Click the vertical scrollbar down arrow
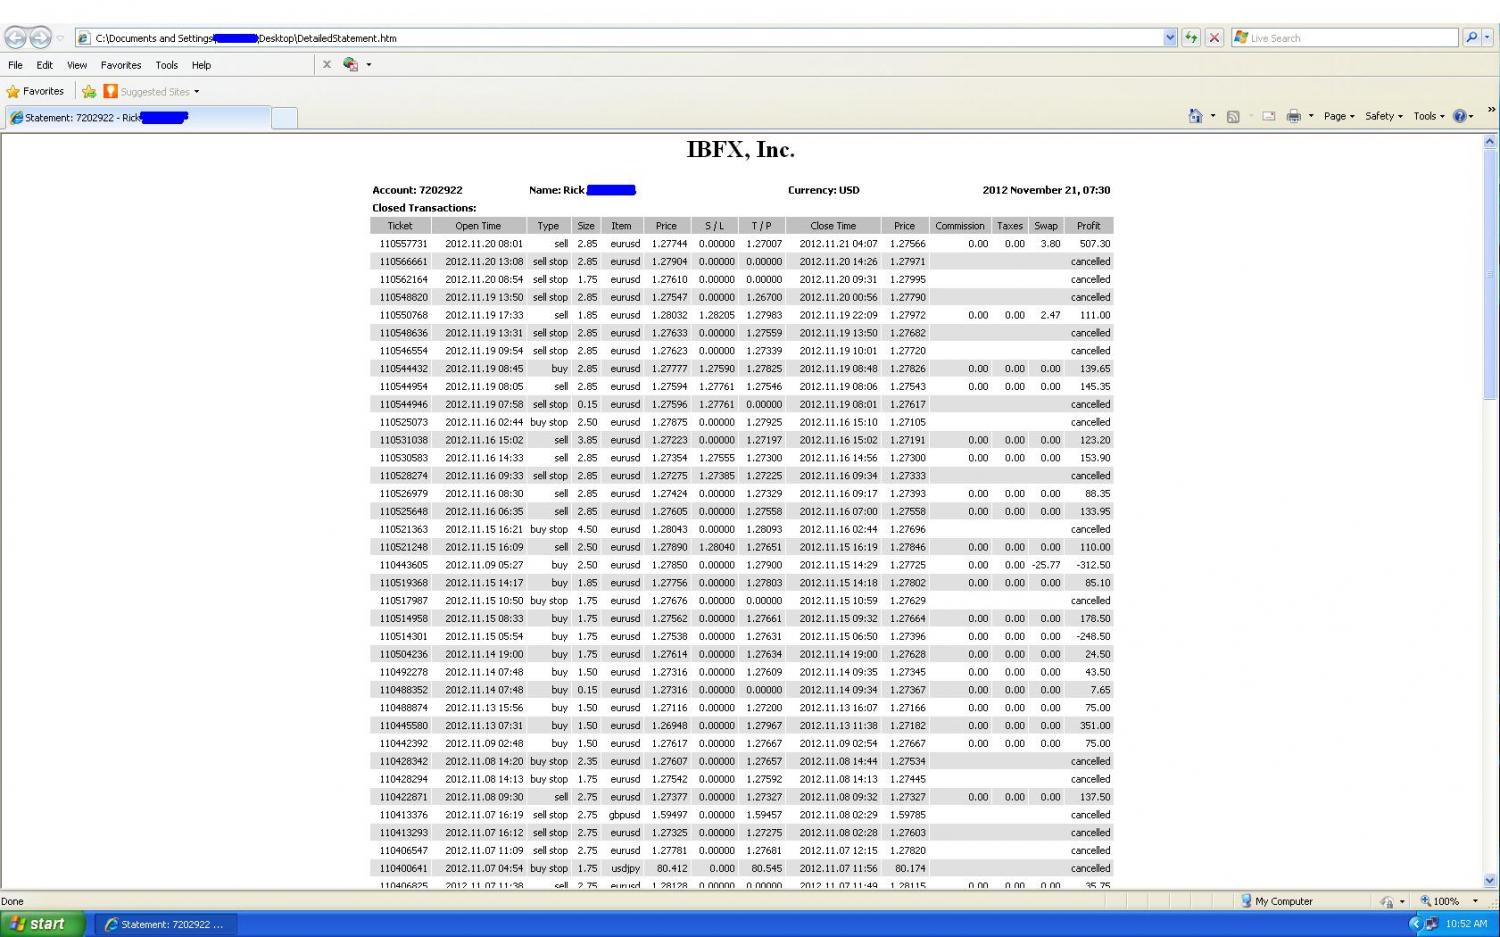The height and width of the screenshot is (937, 1500). click(x=1490, y=881)
